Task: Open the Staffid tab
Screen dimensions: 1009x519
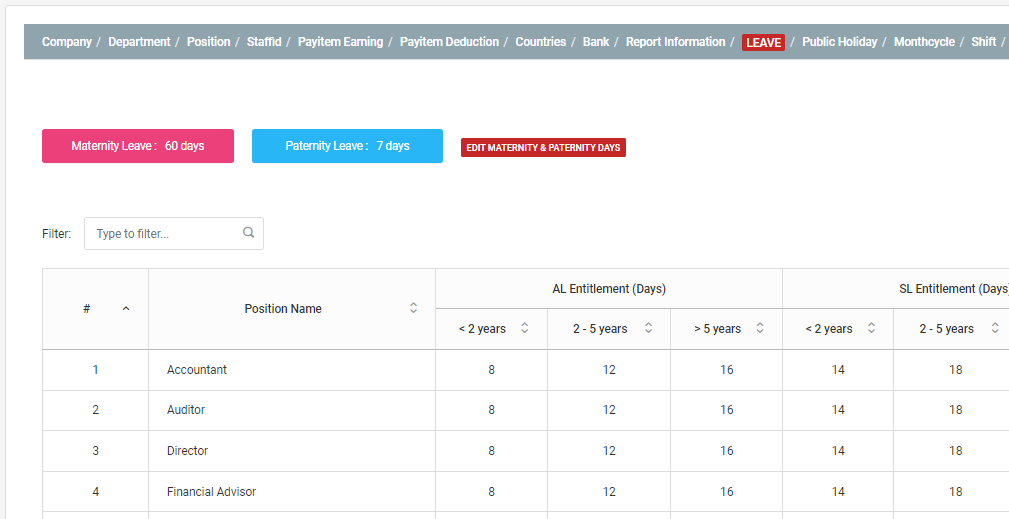Action: 264,42
